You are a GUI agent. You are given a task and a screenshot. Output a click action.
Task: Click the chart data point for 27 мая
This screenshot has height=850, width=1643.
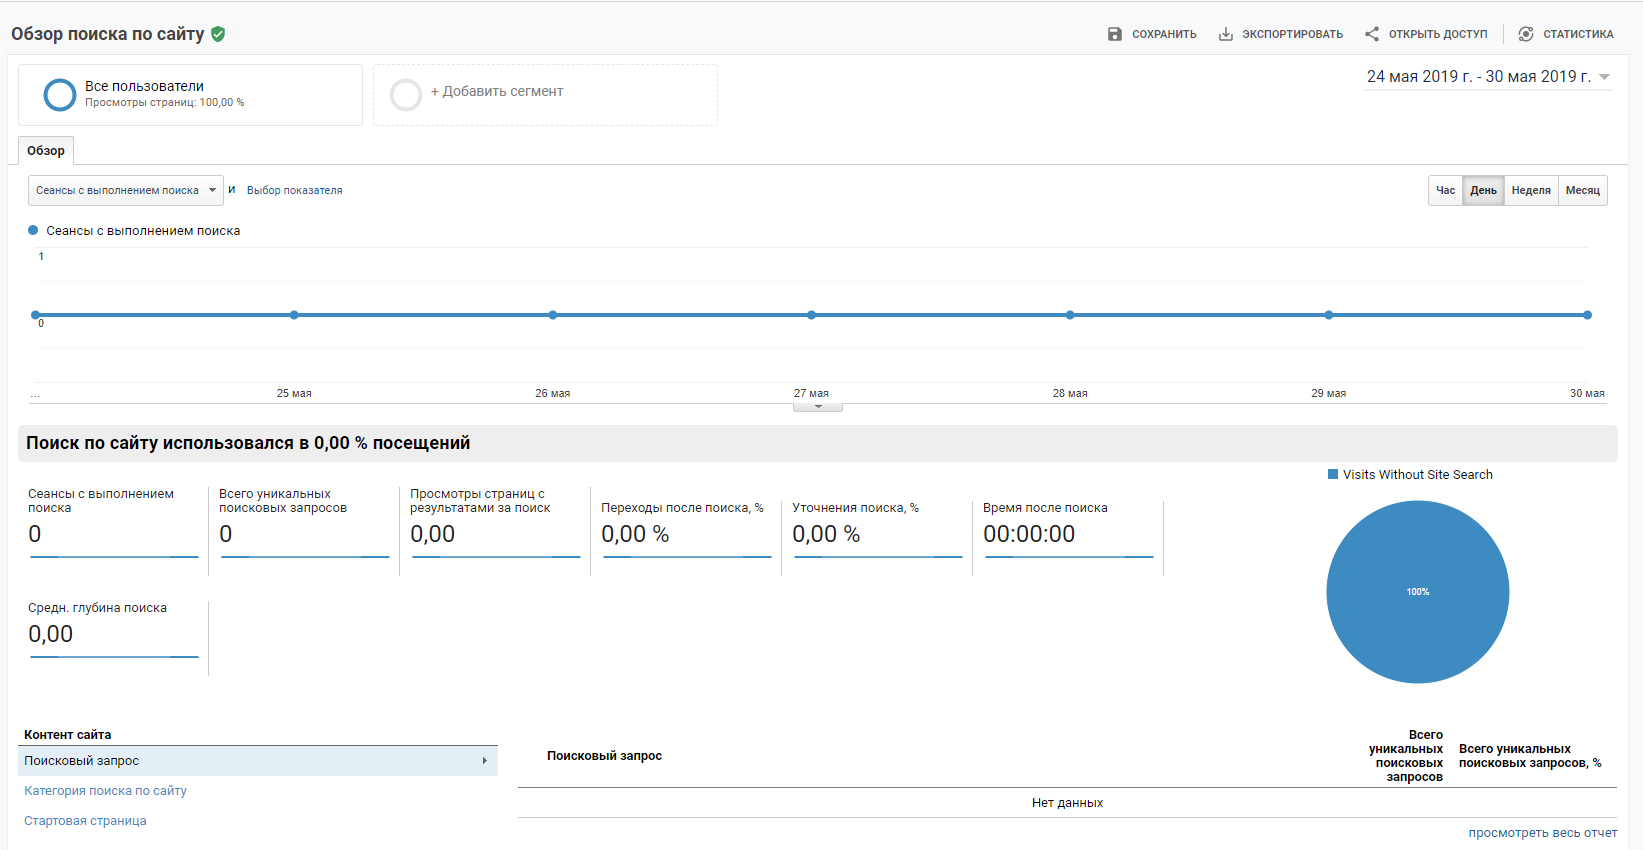(812, 315)
